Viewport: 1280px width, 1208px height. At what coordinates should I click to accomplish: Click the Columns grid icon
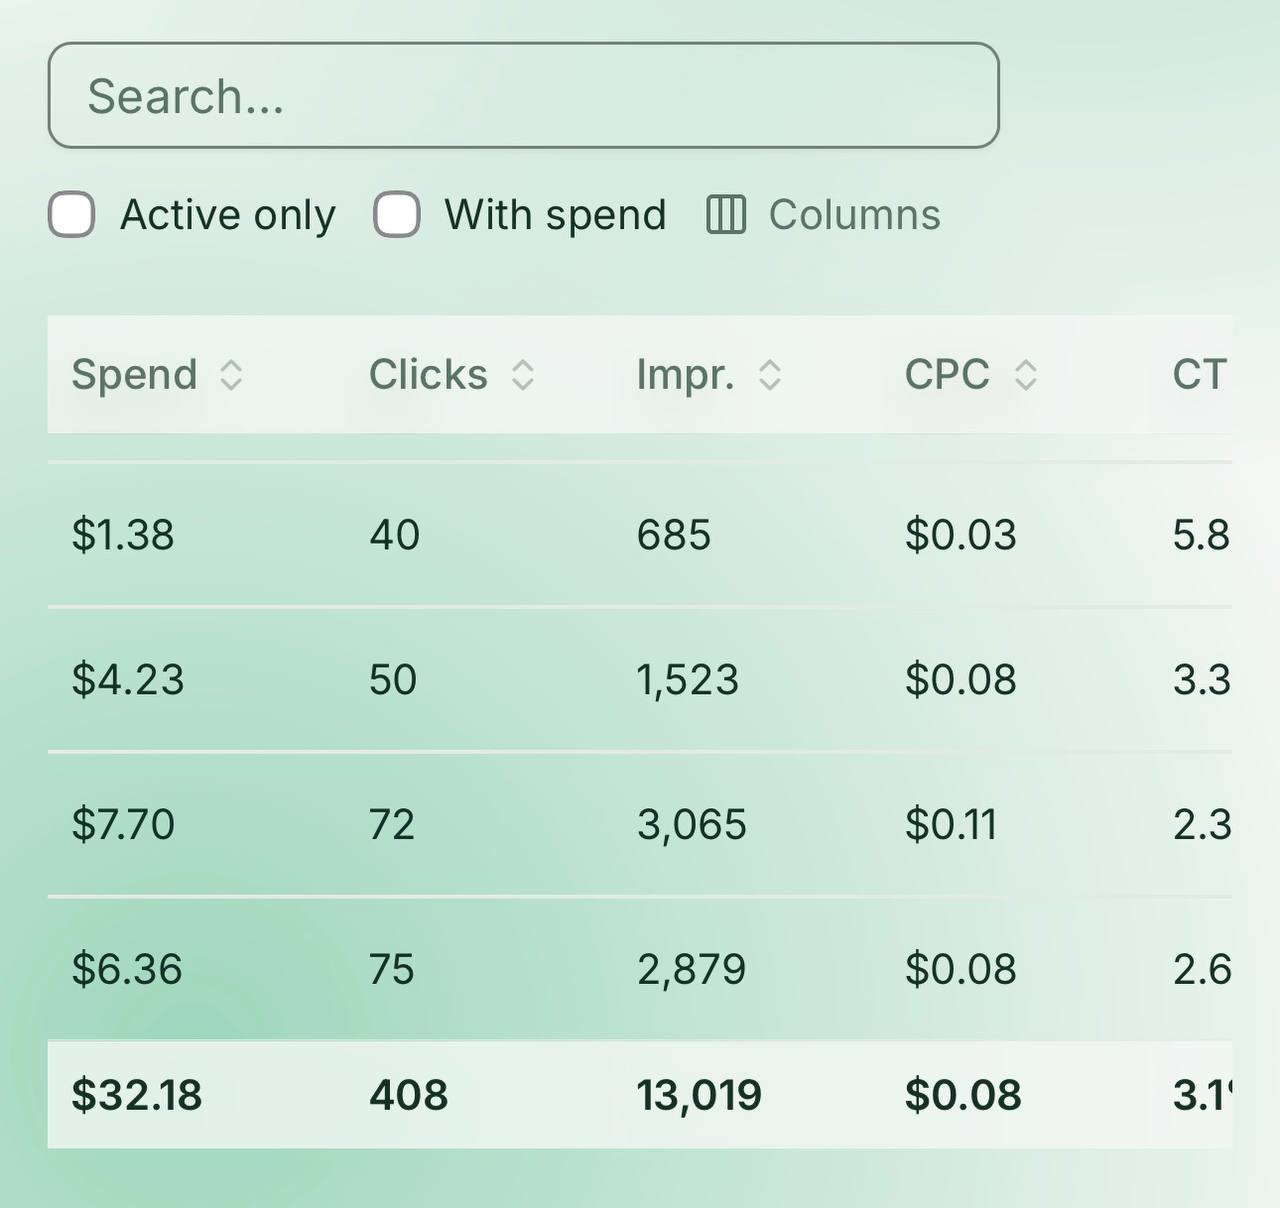726,215
